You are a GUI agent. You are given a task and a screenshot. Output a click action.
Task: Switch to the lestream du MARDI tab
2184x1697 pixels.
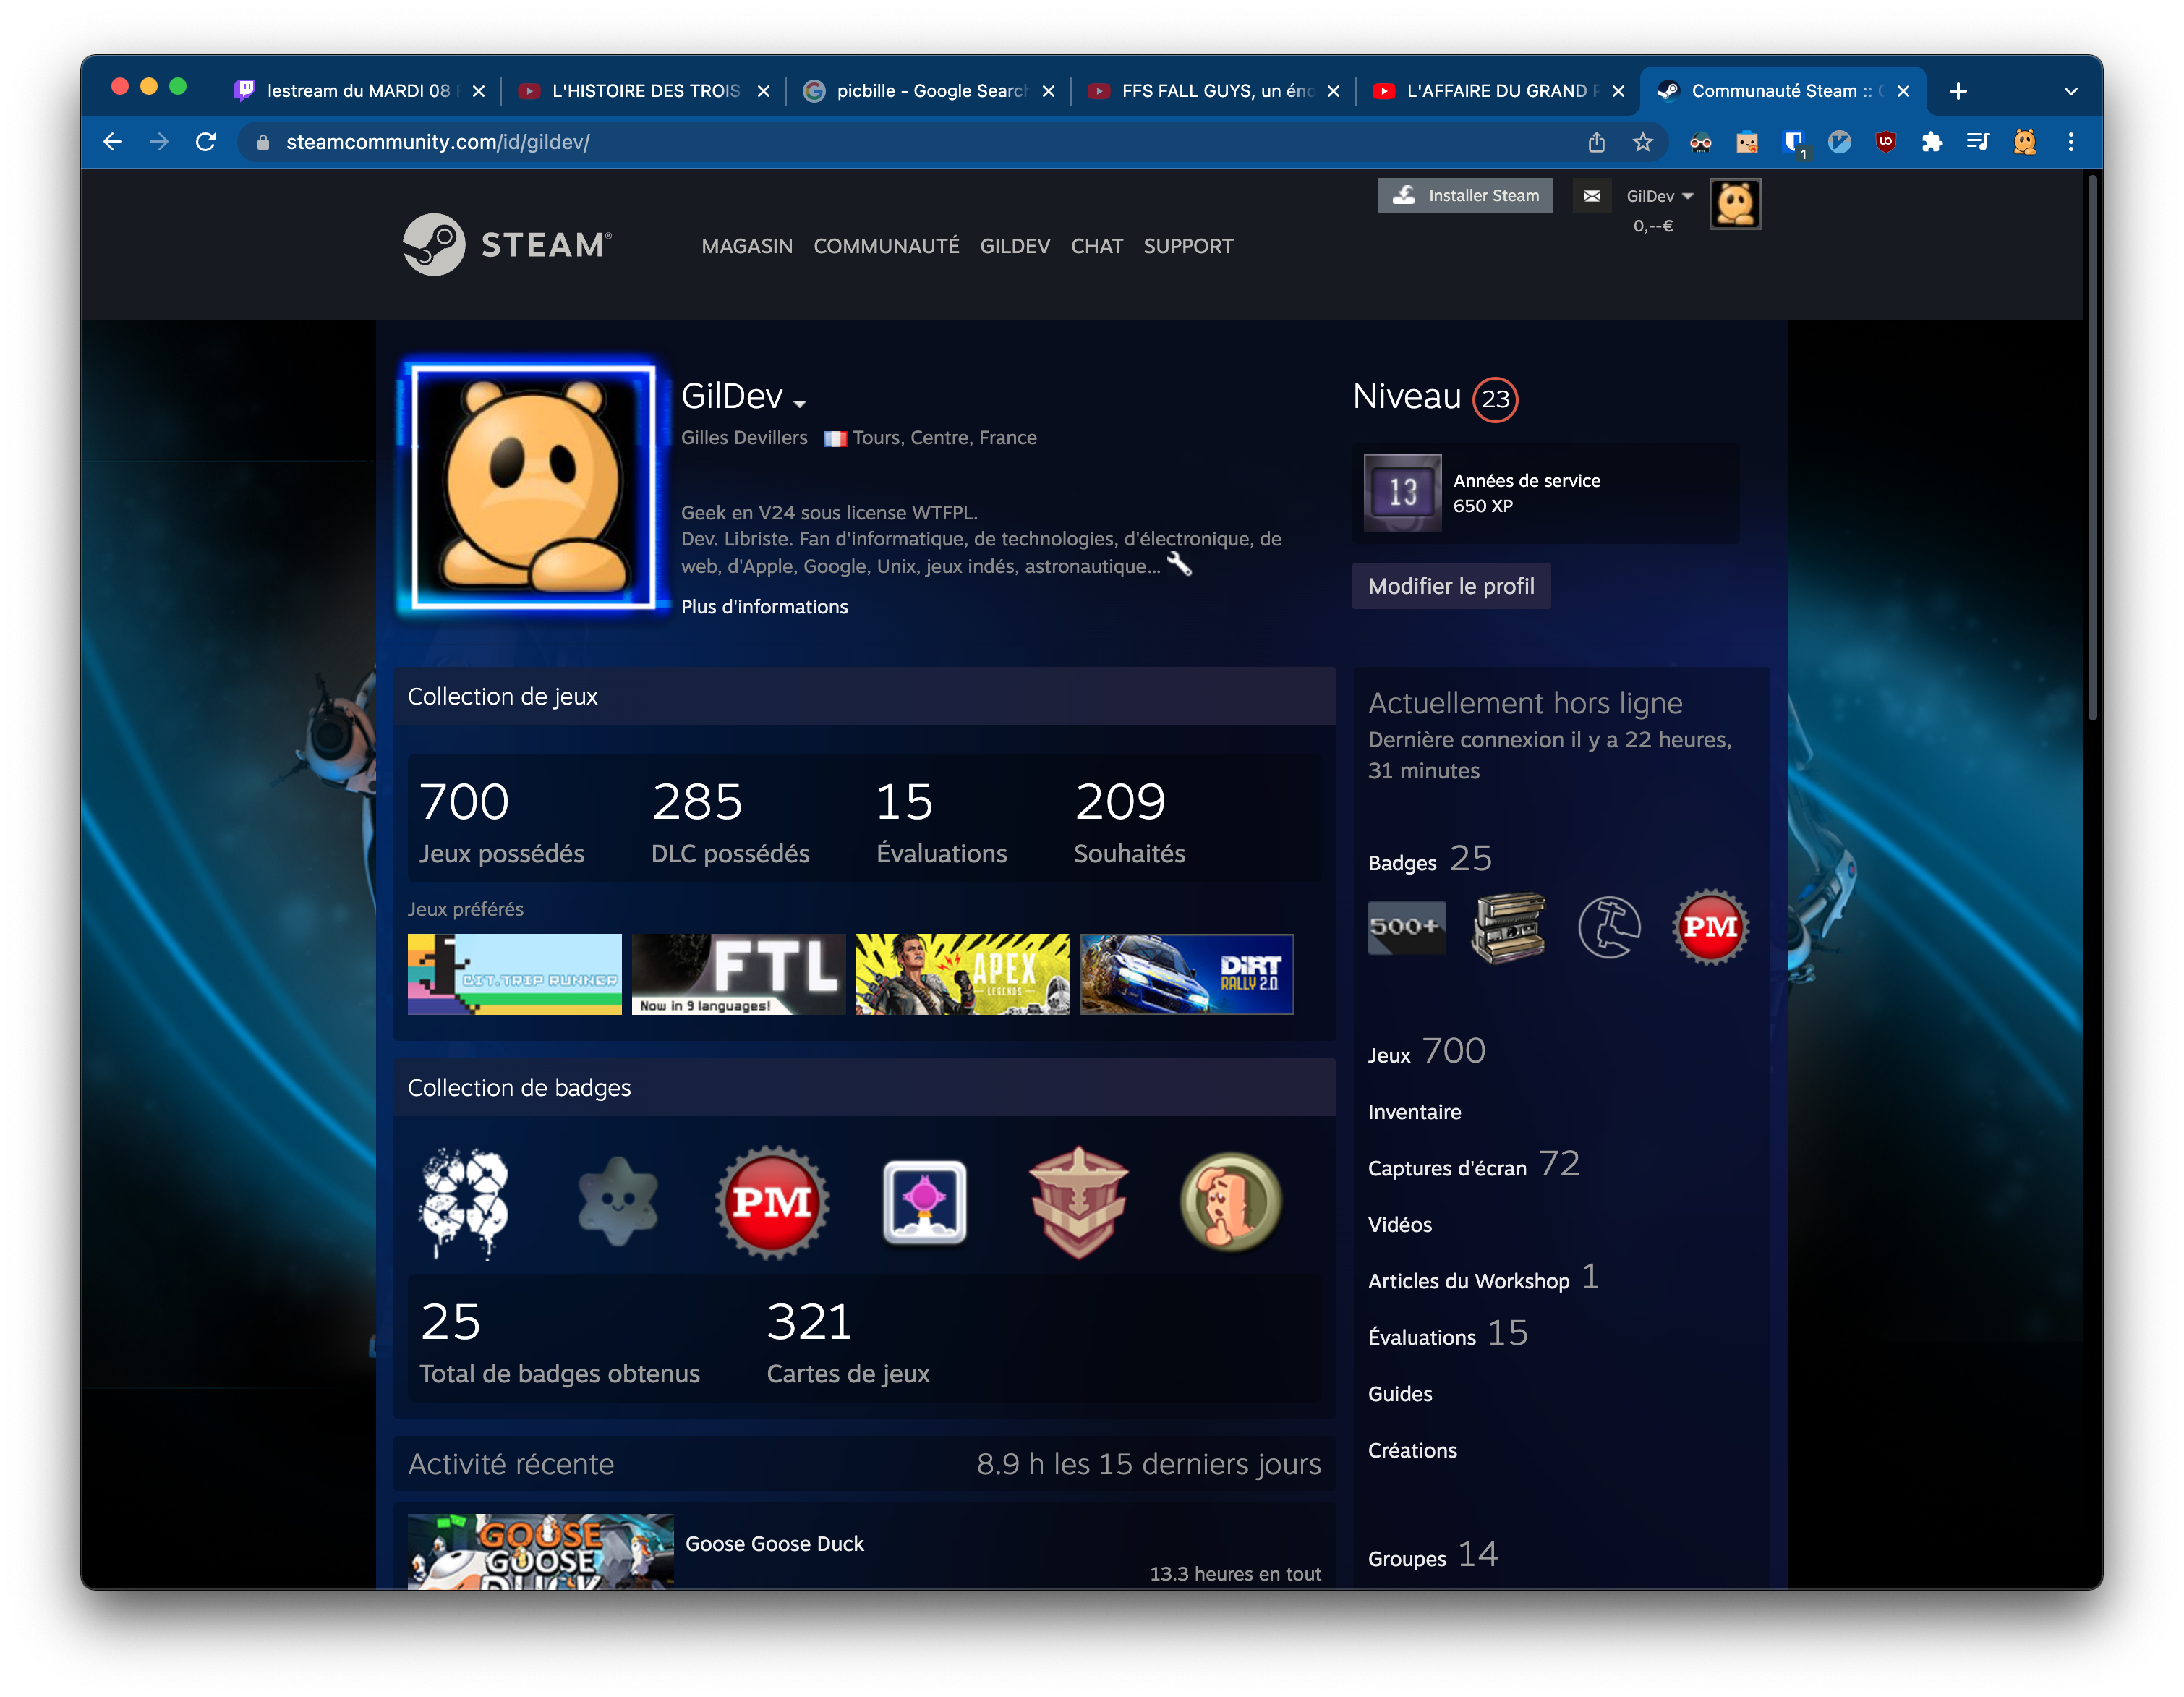(x=358, y=91)
